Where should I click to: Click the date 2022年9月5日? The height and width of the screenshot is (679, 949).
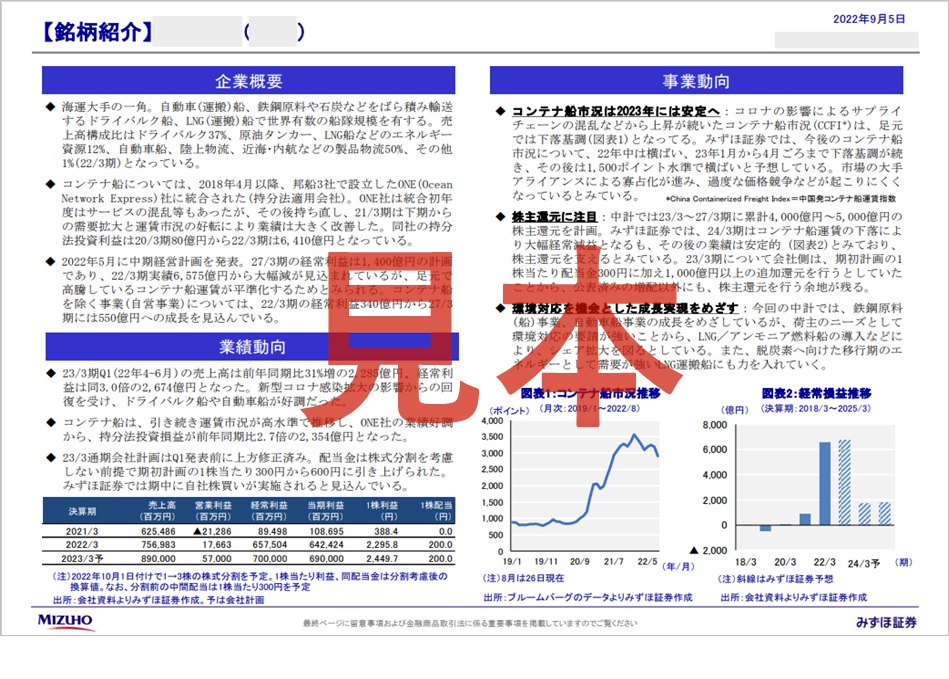[869, 19]
